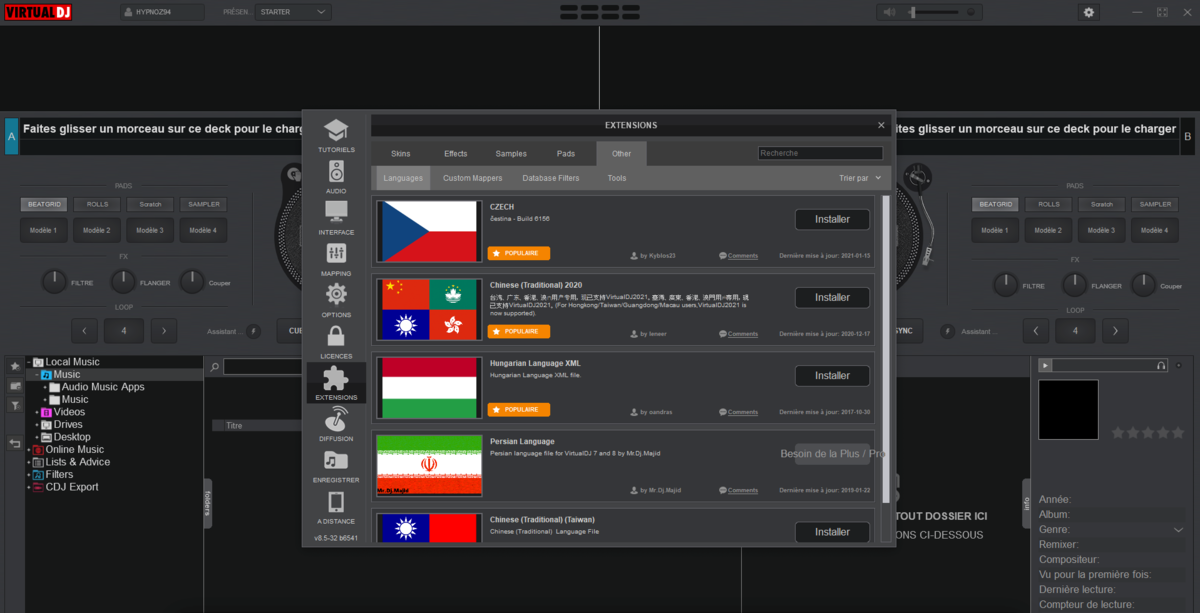
Task: Select the BEATGRID pads mode on right deck
Action: [996, 204]
